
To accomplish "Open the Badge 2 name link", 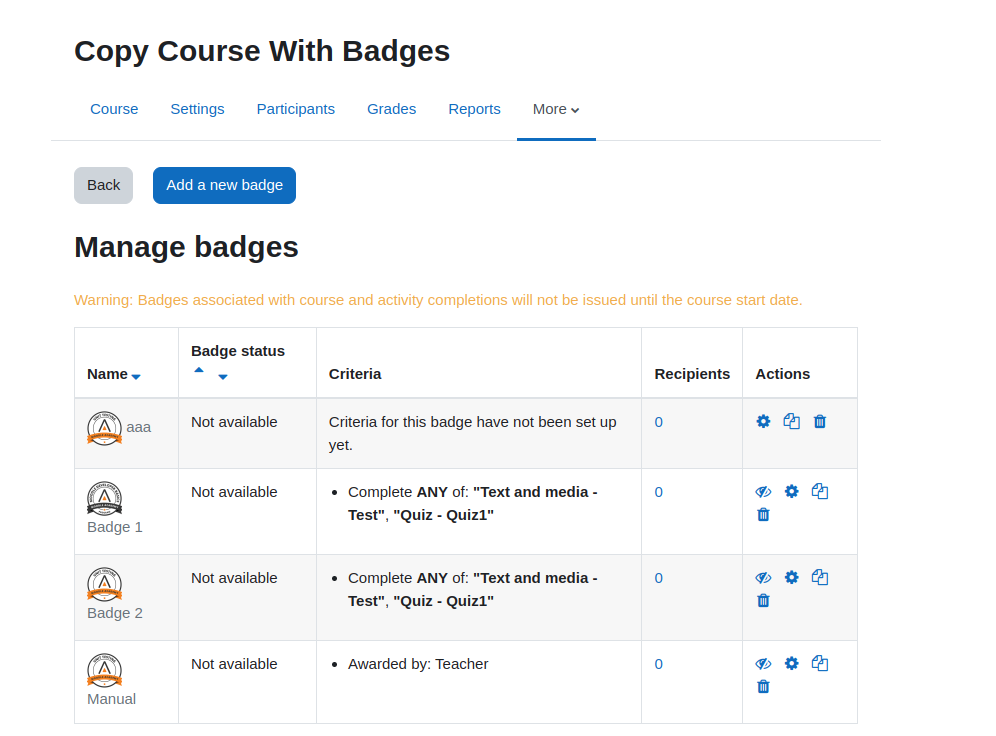I will coord(115,613).
